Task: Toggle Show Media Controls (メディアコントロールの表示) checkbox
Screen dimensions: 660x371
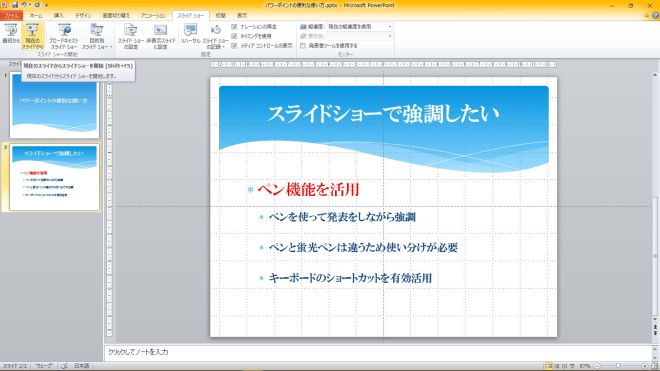Action: point(234,45)
